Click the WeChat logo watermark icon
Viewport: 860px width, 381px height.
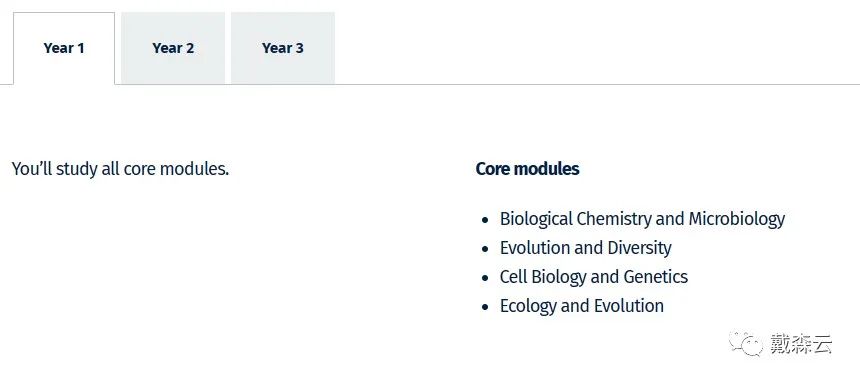(x=745, y=343)
